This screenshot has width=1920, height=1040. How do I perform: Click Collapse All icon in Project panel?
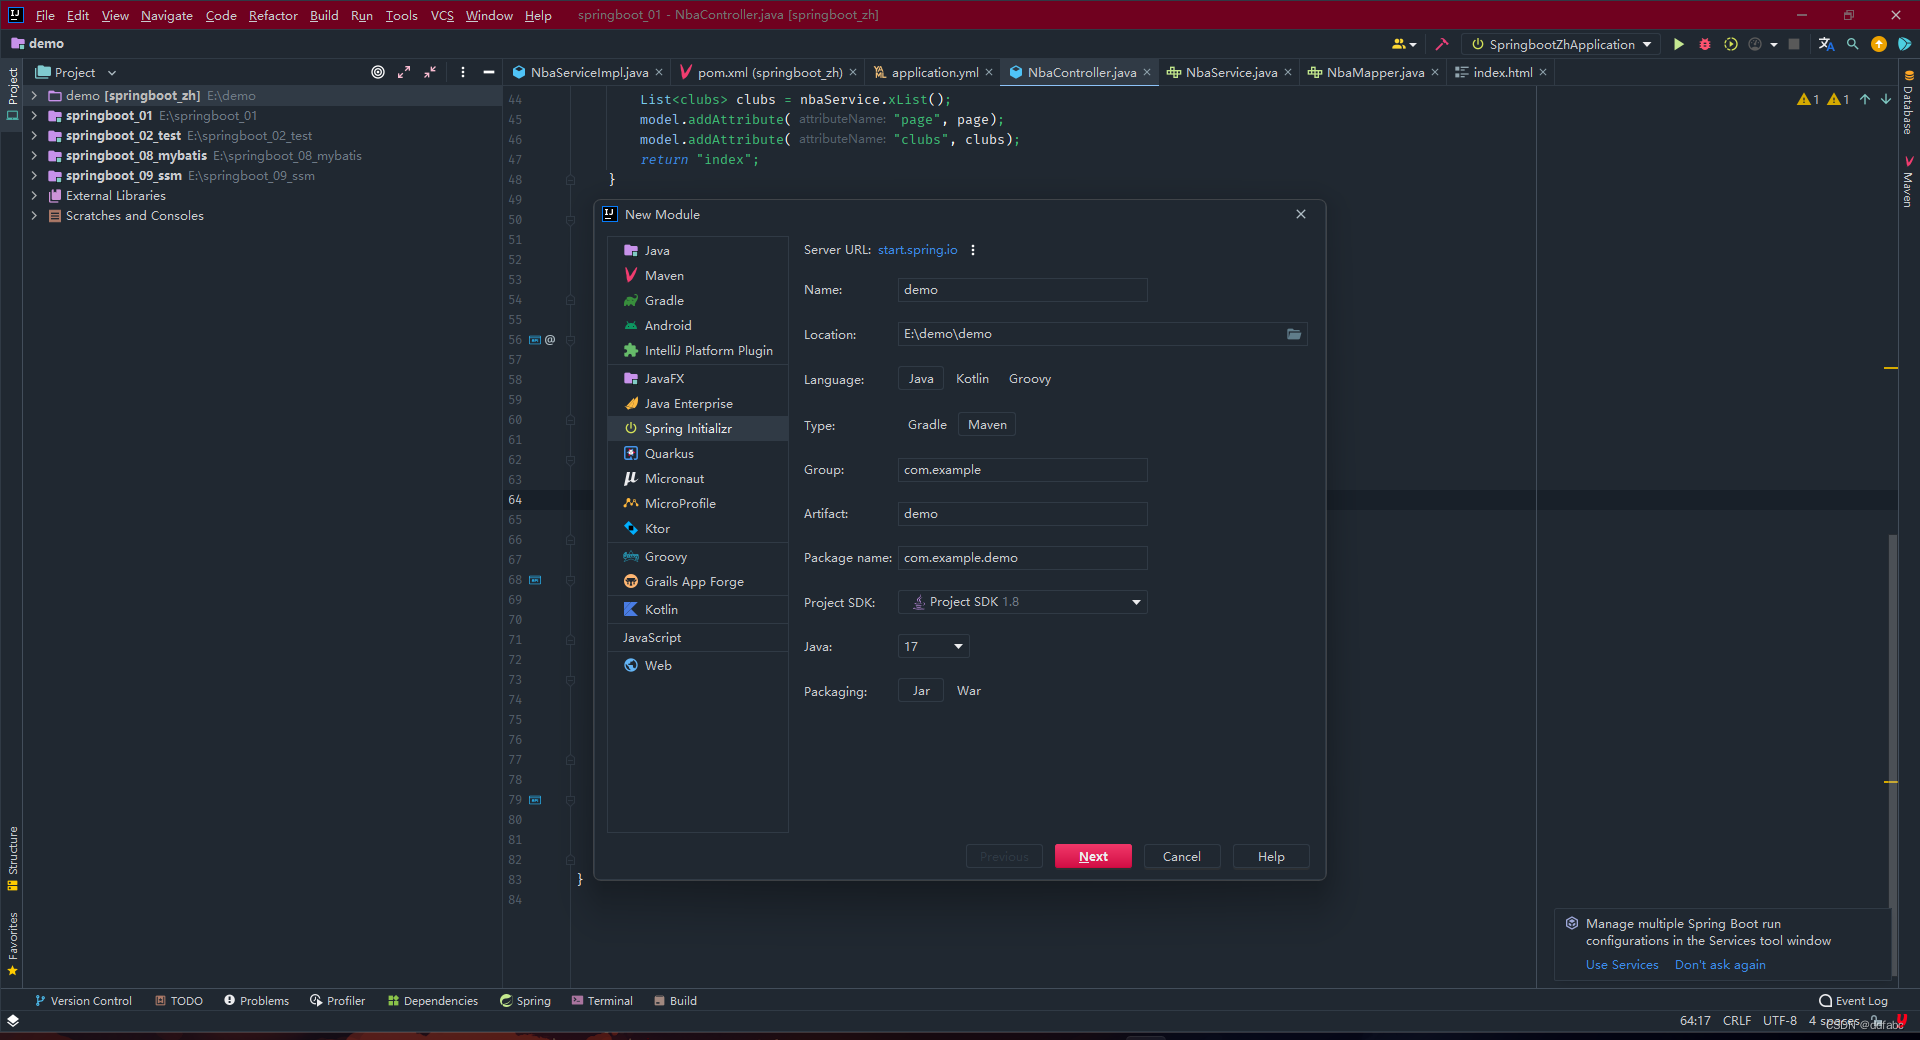coord(430,72)
